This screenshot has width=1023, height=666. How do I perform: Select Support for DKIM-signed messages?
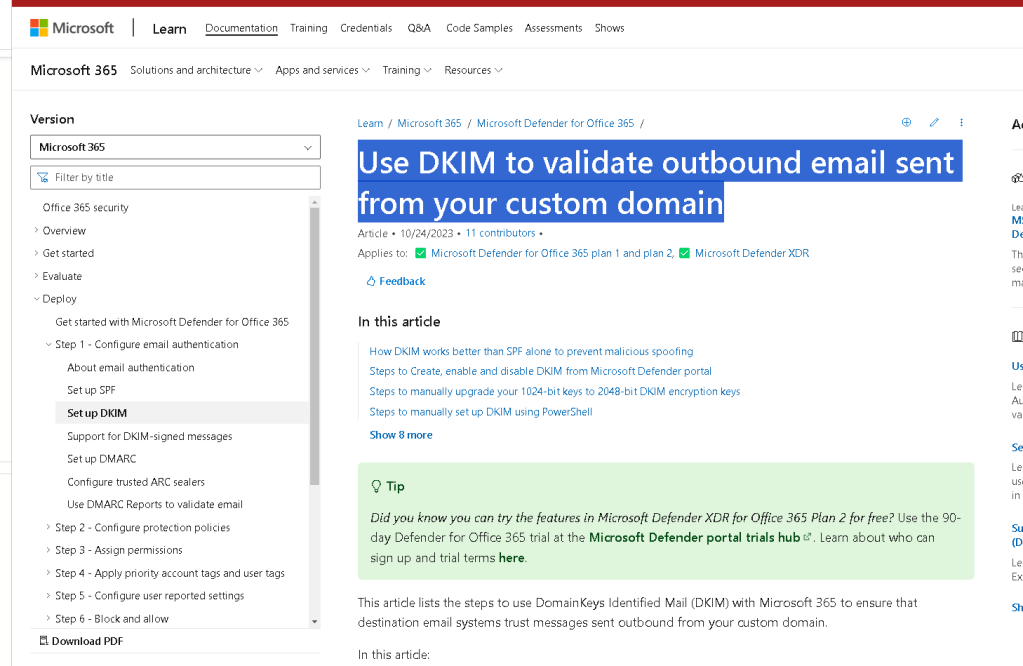pyautogui.click(x=149, y=436)
